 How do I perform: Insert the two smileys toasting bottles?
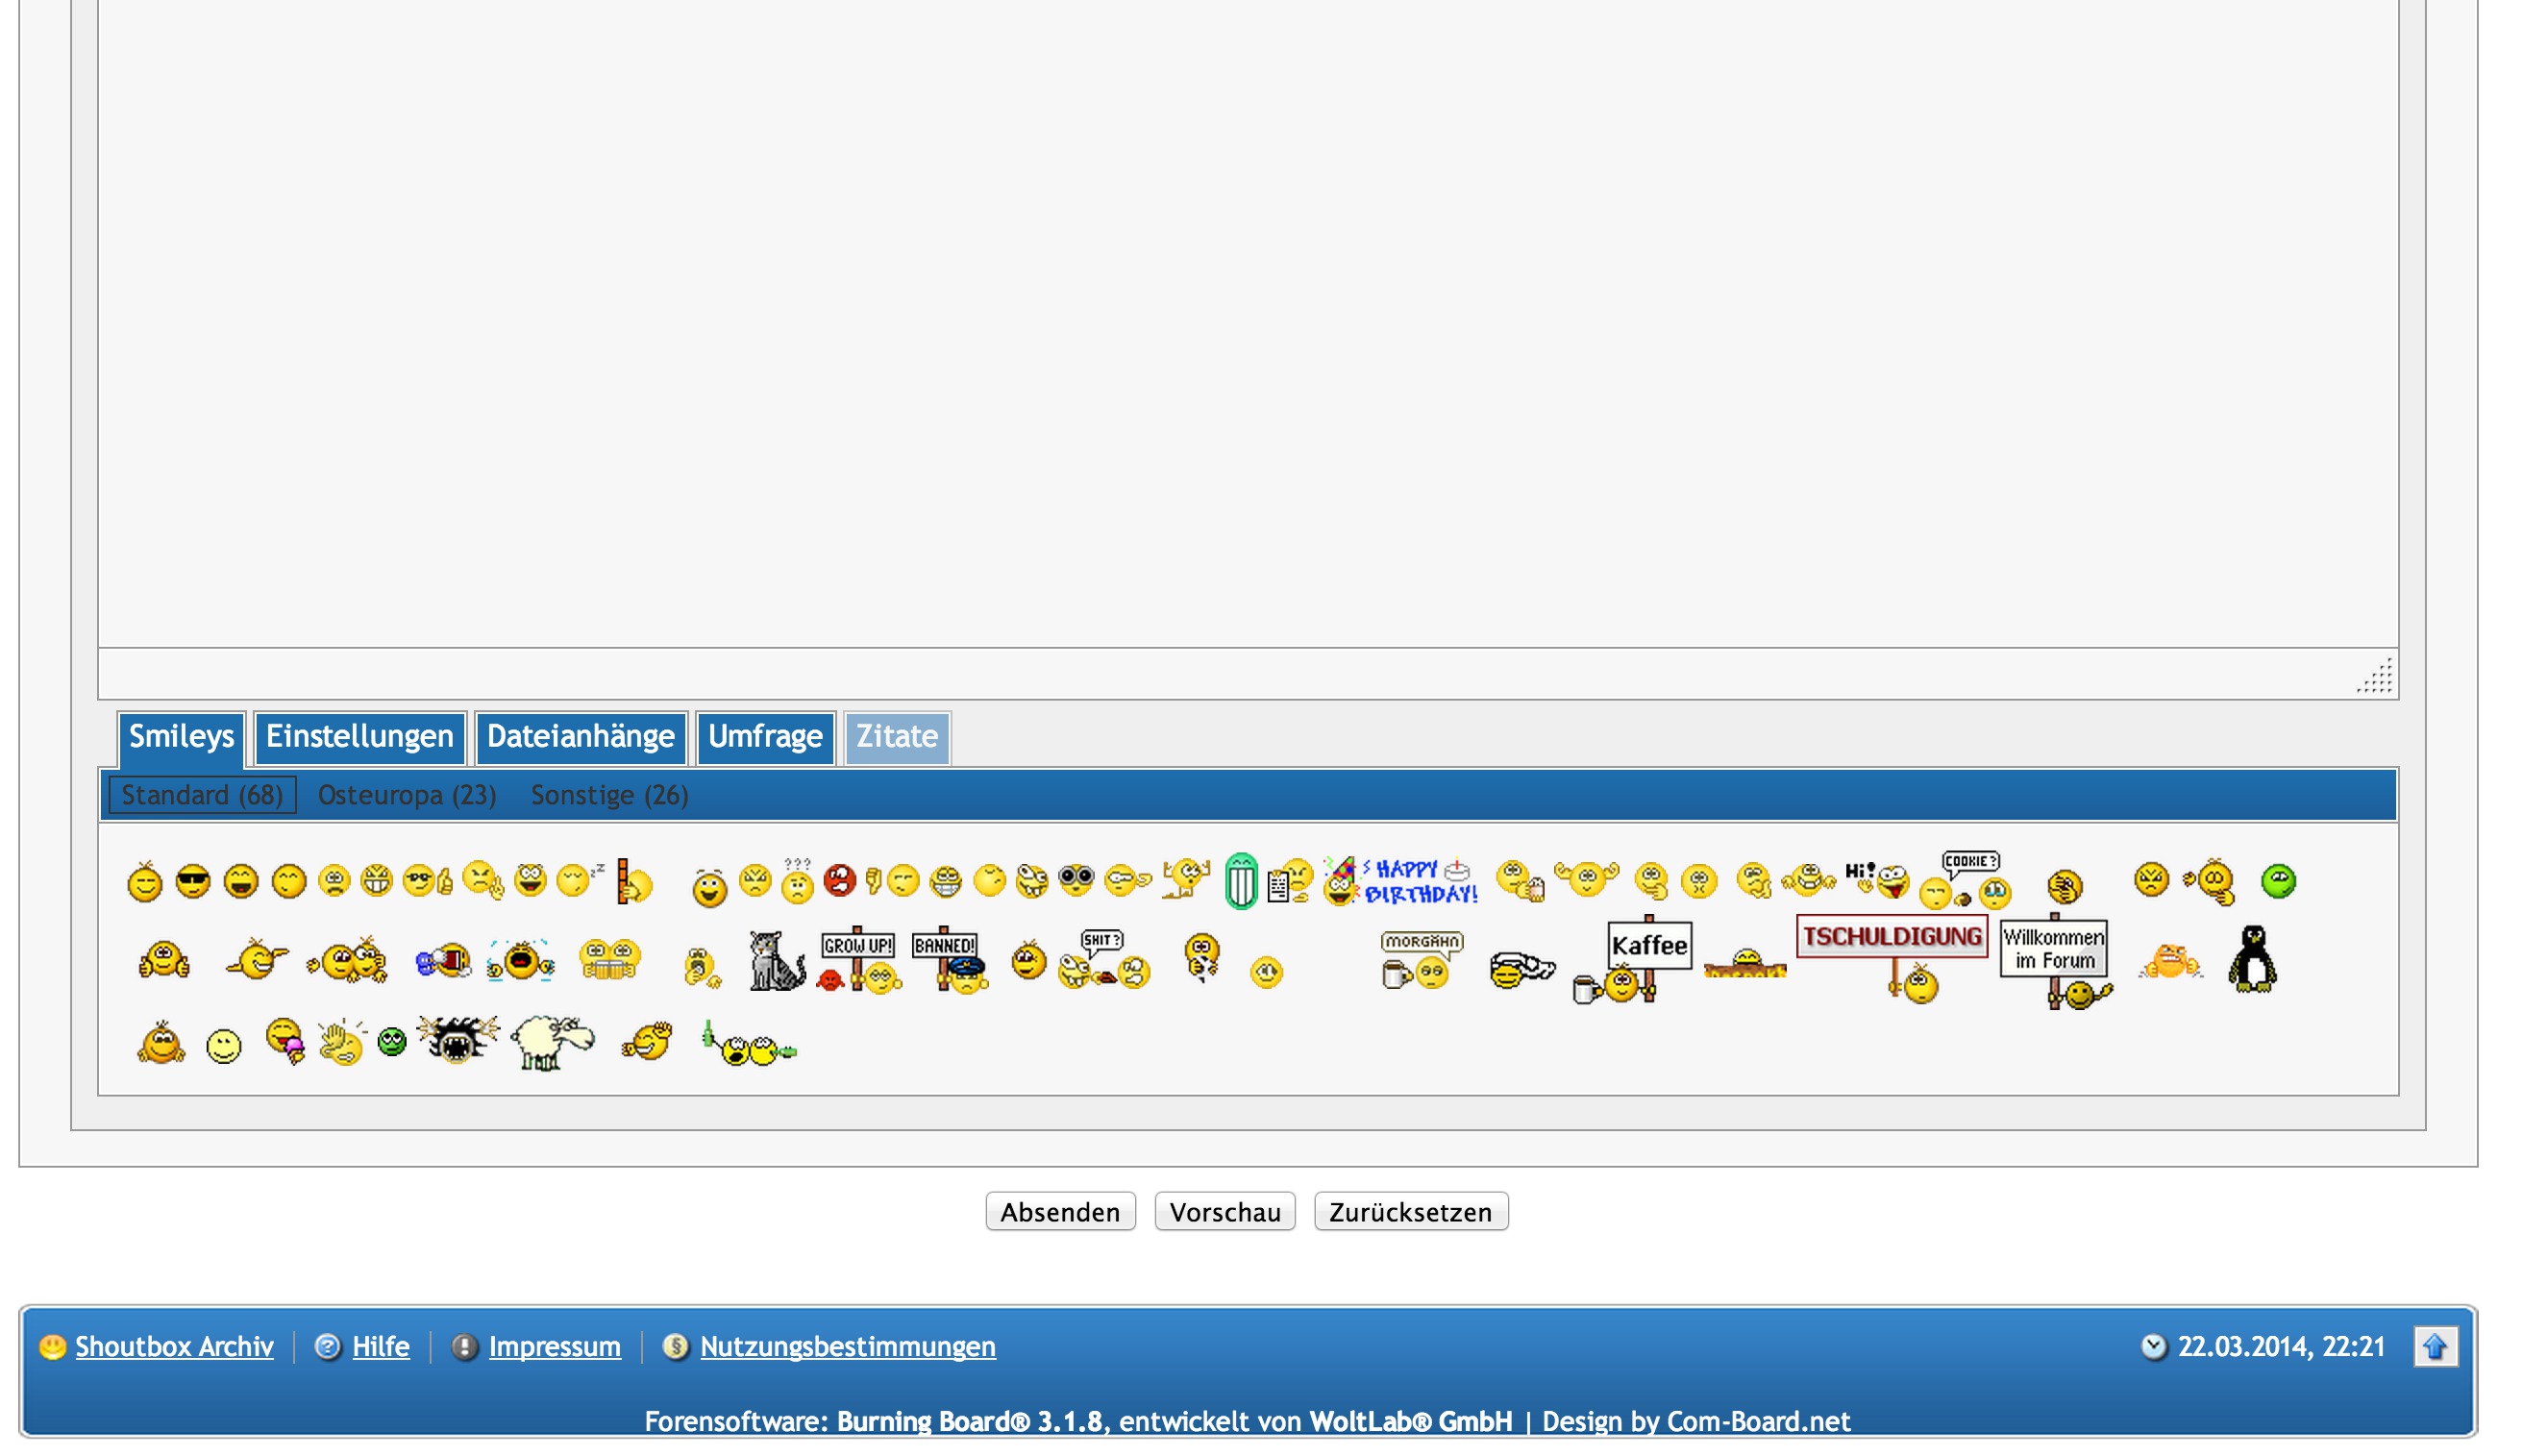(x=749, y=1044)
